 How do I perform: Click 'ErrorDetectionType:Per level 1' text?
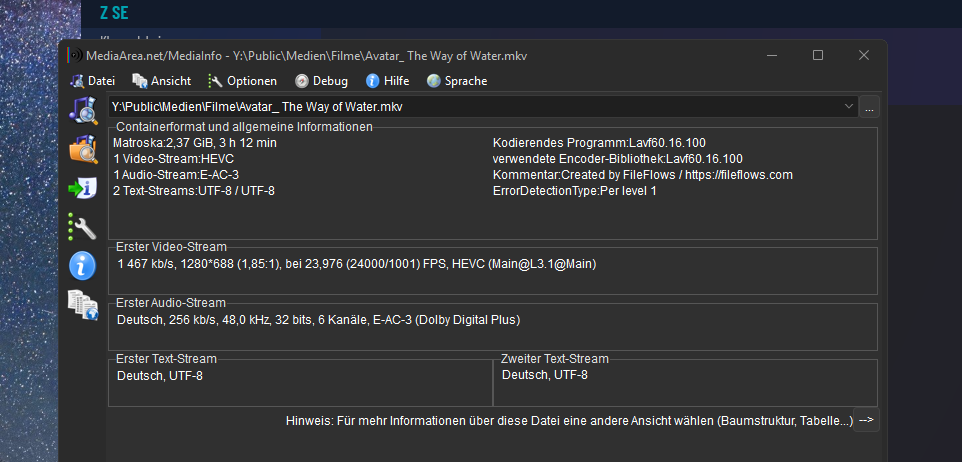[575, 191]
